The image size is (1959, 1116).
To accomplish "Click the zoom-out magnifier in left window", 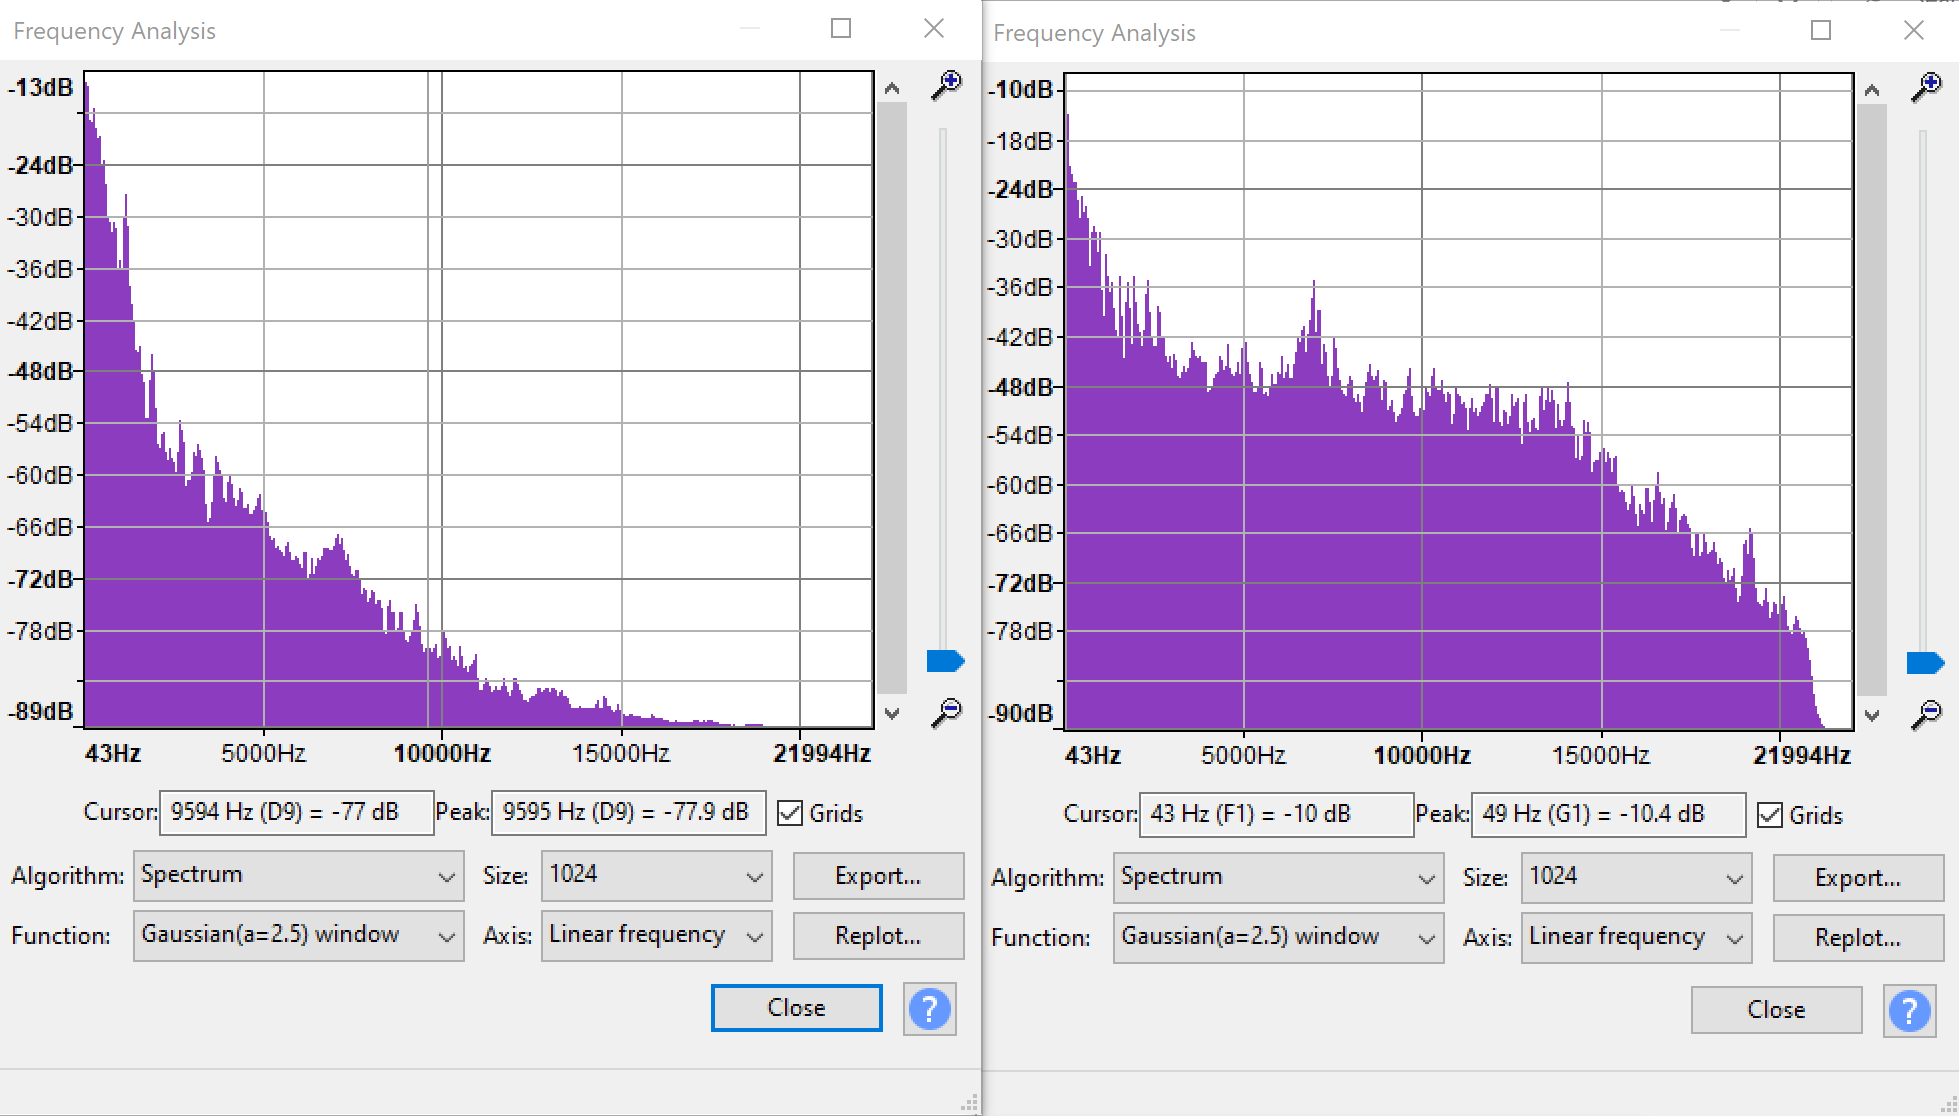I will pos(946,710).
